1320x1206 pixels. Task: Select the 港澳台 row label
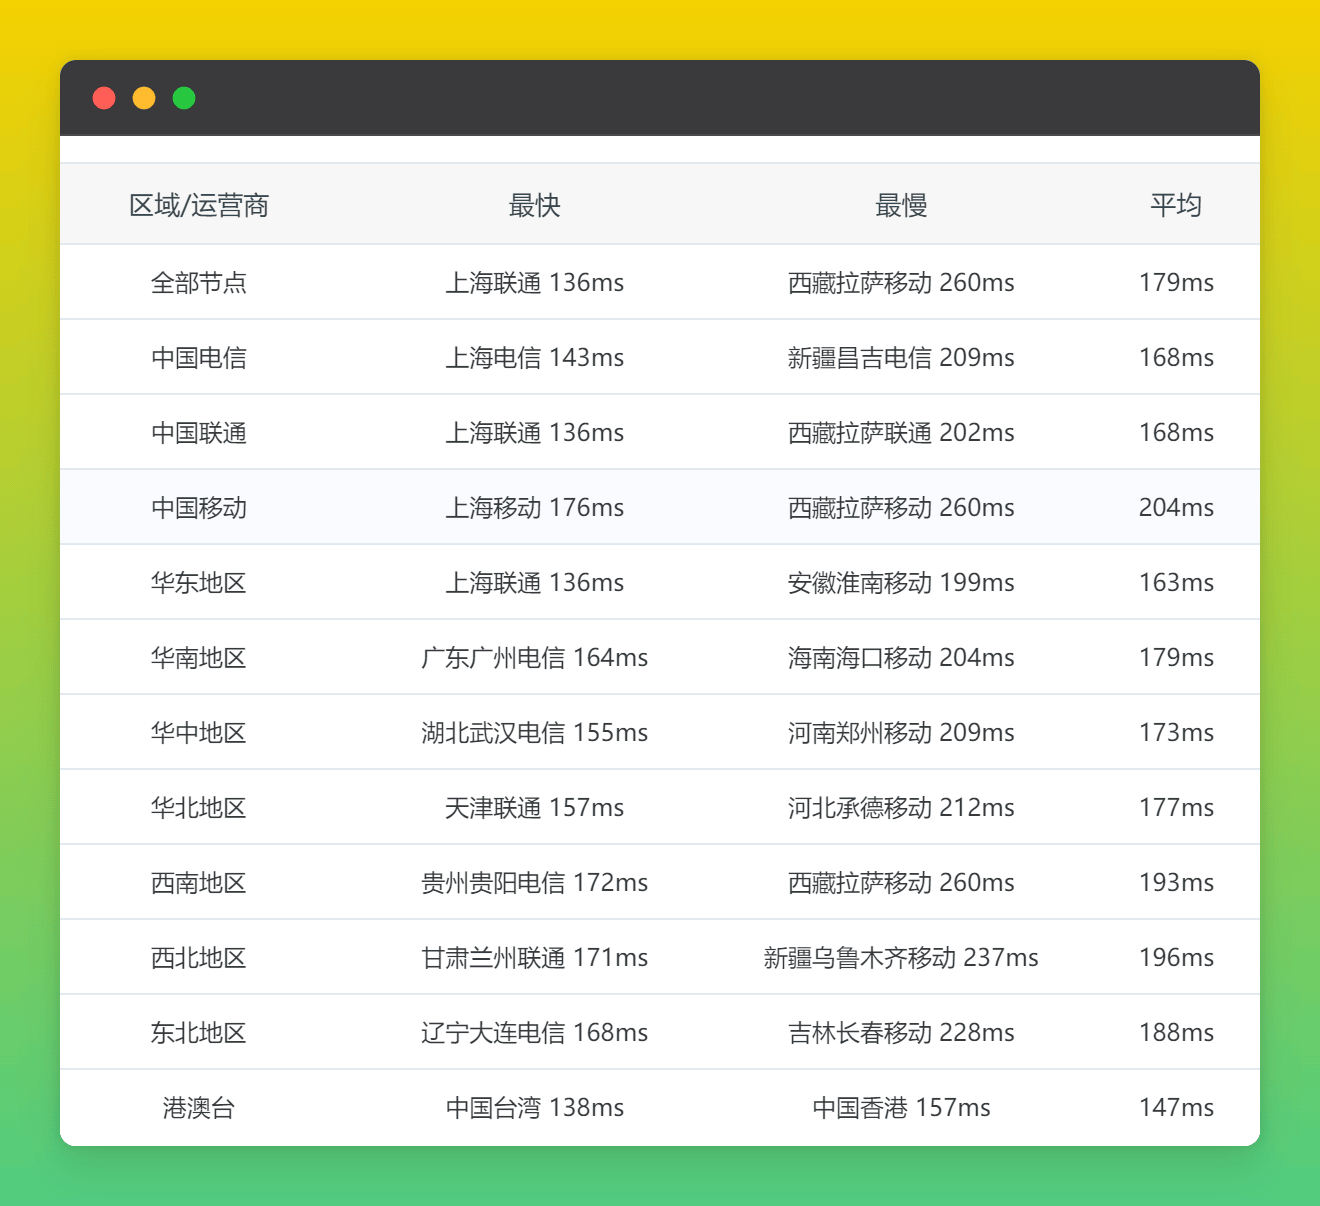point(199,1108)
